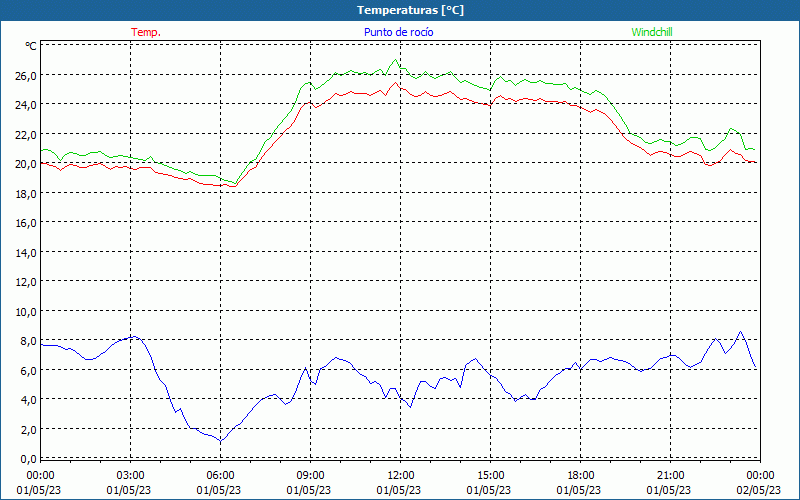
Task: Click the '18,0' y-axis value
Action: pyautogui.click(x=26, y=193)
